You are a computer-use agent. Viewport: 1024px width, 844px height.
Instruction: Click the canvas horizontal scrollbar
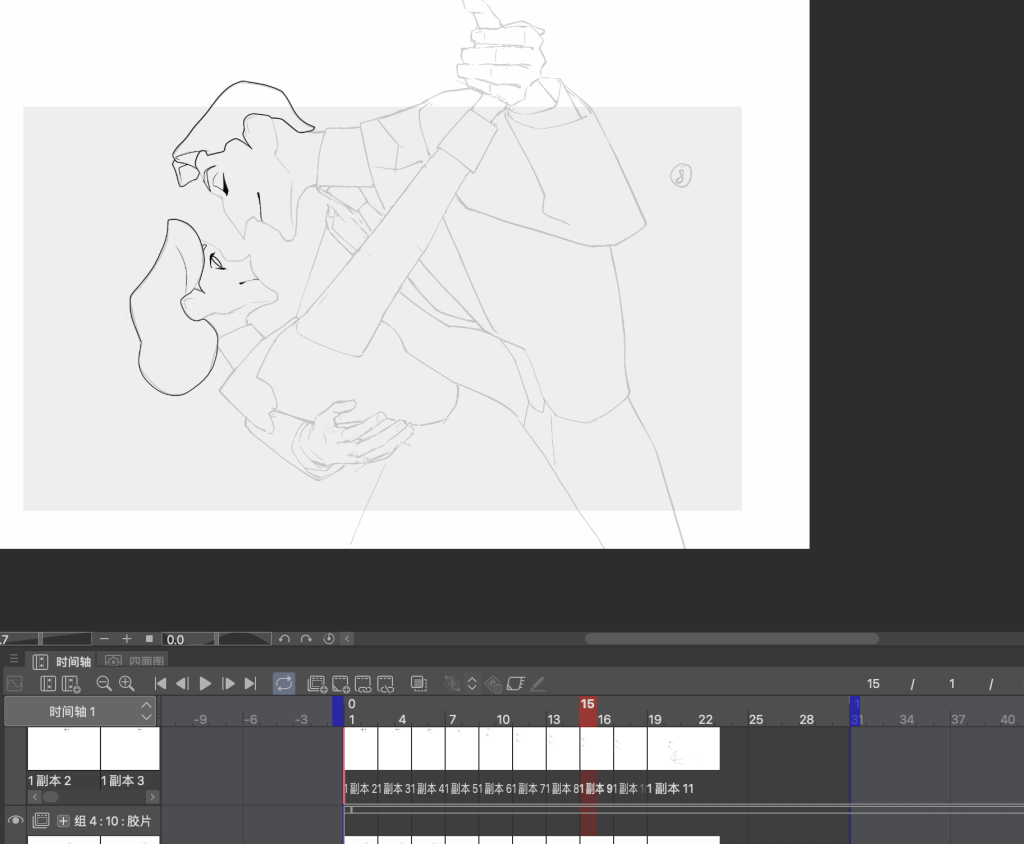tap(731, 639)
